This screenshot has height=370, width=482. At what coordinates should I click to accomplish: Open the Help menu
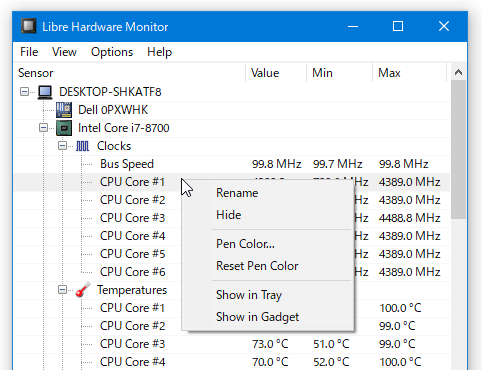160,52
